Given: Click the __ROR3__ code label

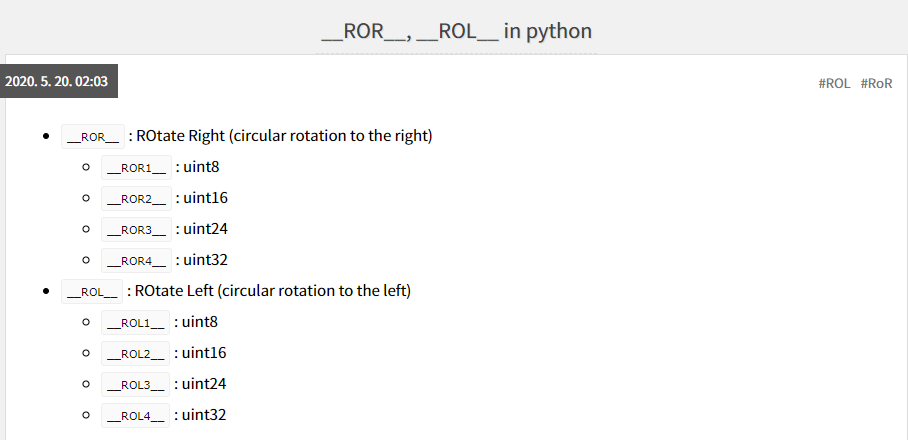Looking at the screenshot, I should point(136,229).
